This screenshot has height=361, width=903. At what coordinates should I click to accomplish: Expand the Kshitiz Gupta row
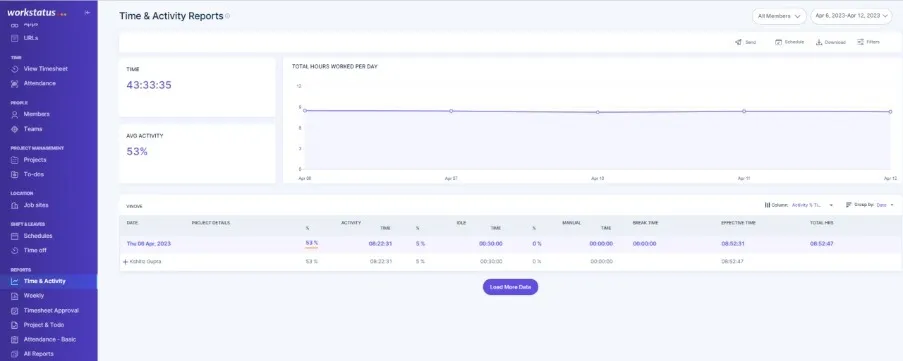(126, 261)
